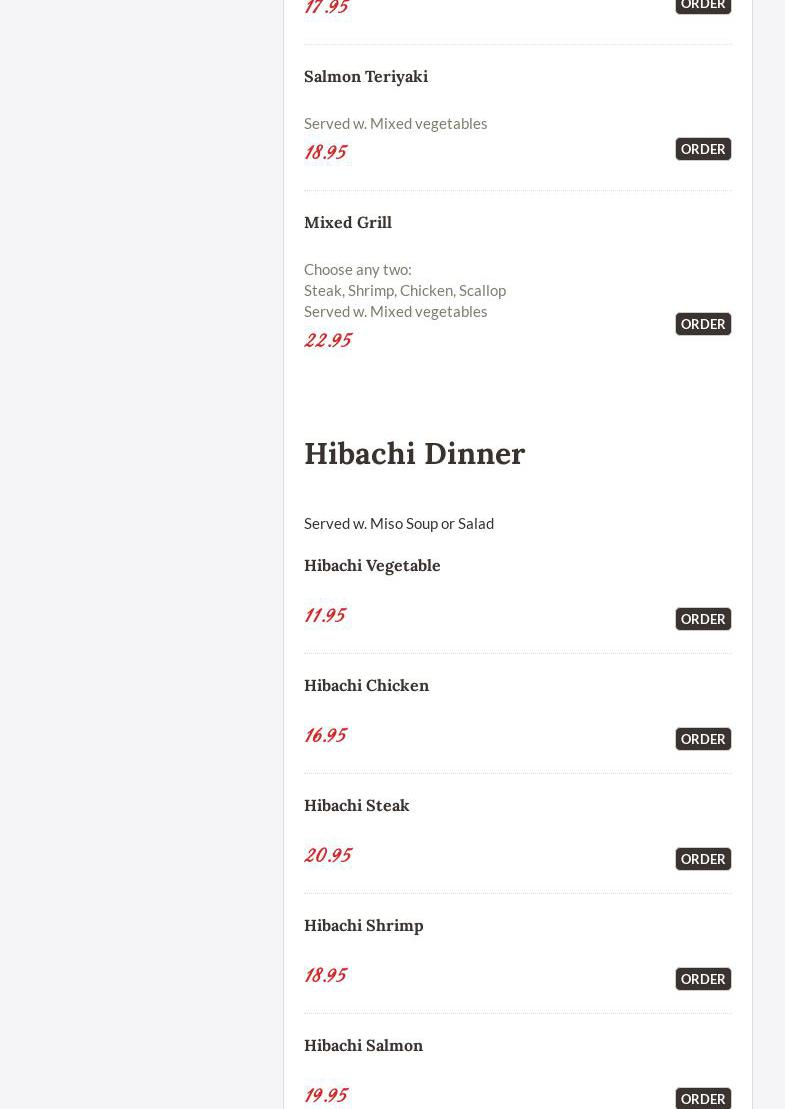
Task: Click the Hibachi Salmon title
Action: 364,1045
